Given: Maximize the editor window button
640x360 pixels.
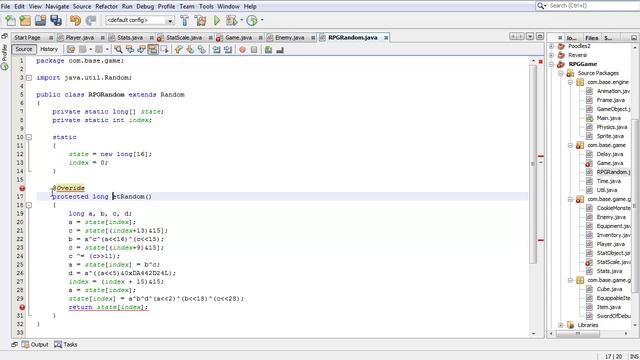Looking at the screenshot, I should (540, 37).
